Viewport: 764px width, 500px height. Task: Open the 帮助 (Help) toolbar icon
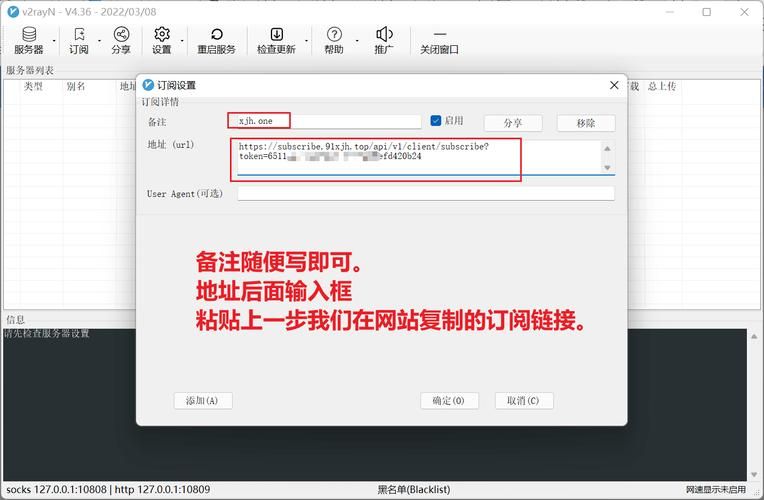point(334,40)
